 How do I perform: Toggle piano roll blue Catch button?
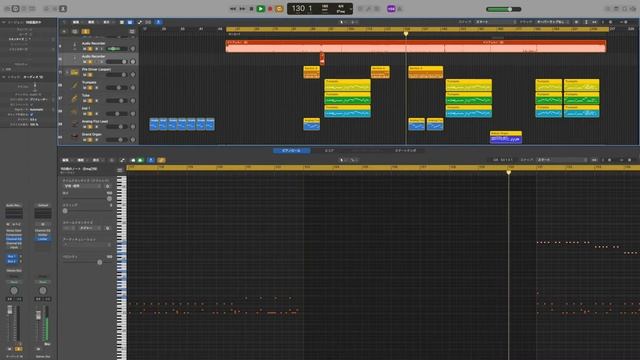(x=151, y=160)
